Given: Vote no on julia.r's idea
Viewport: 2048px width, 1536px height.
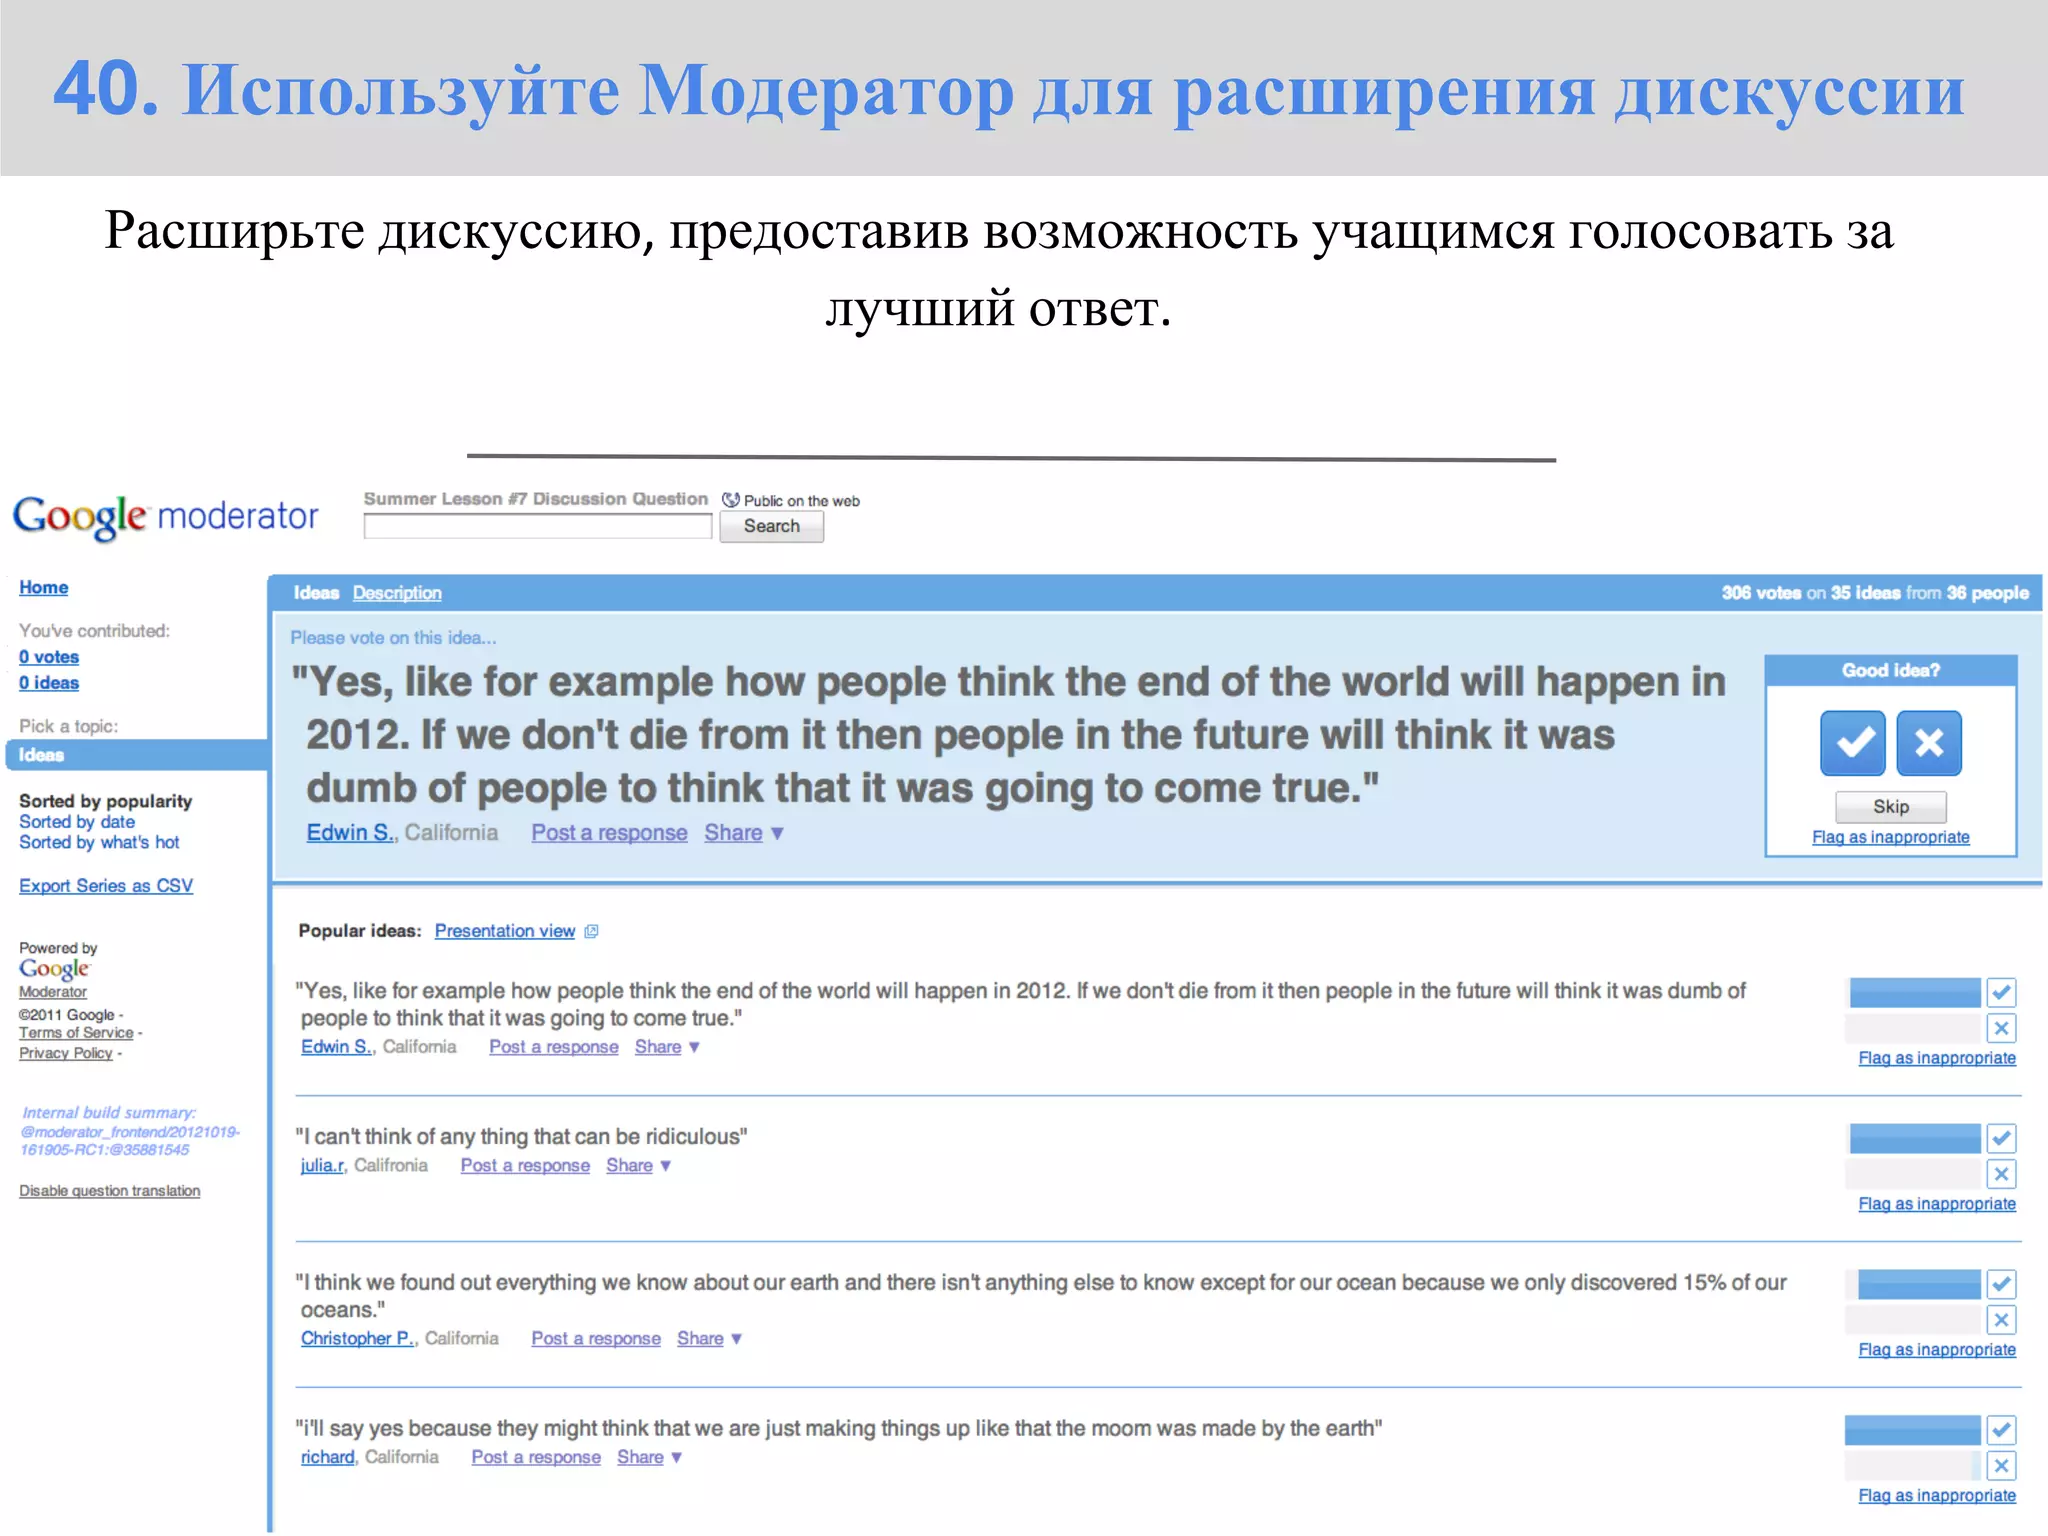Looking at the screenshot, I should [x=2001, y=1174].
